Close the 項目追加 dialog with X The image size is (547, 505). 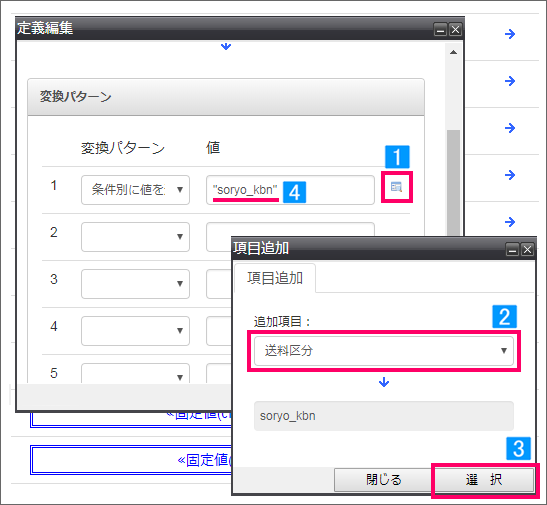527,250
